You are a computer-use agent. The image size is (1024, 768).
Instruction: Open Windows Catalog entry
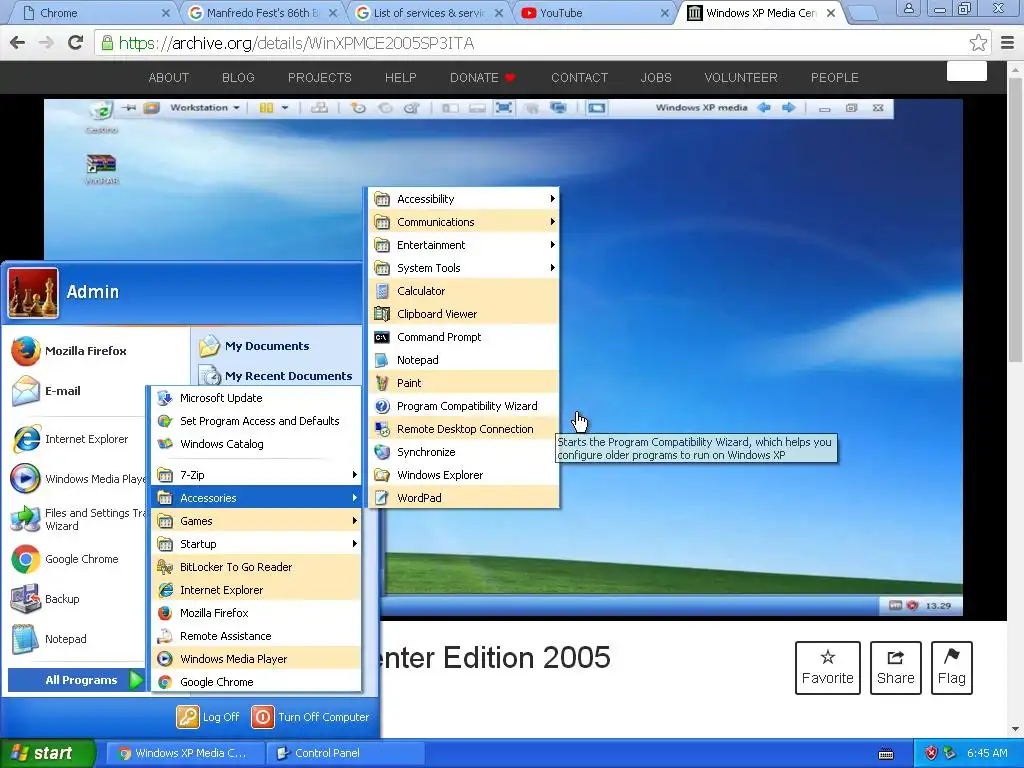click(256, 444)
